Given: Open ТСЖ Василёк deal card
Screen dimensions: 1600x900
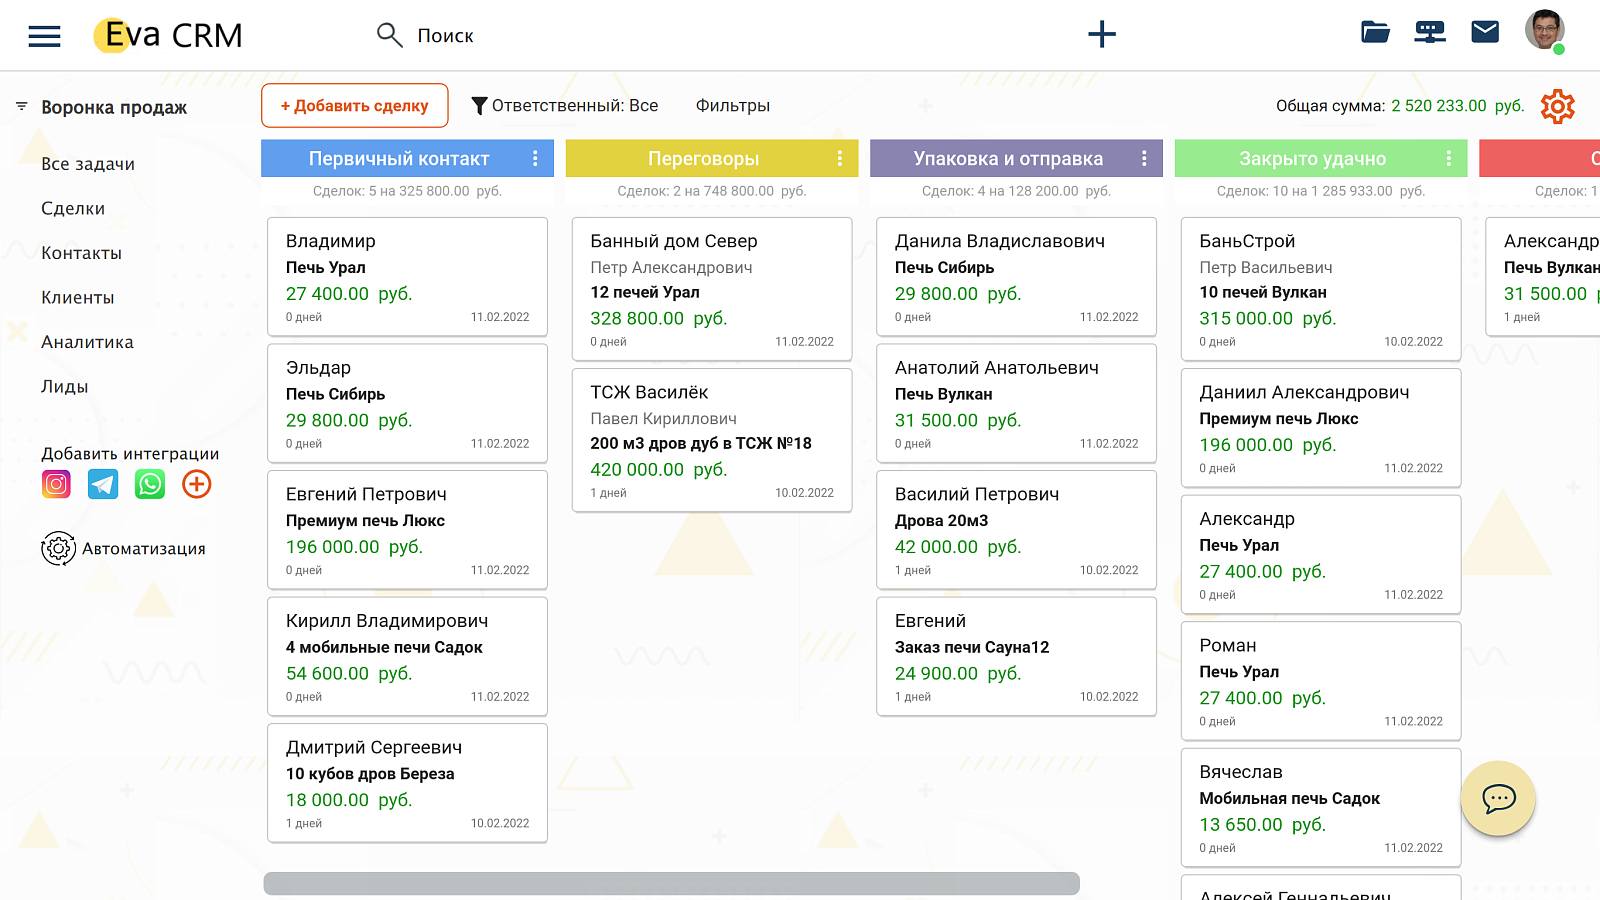Looking at the screenshot, I should [712, 440].
